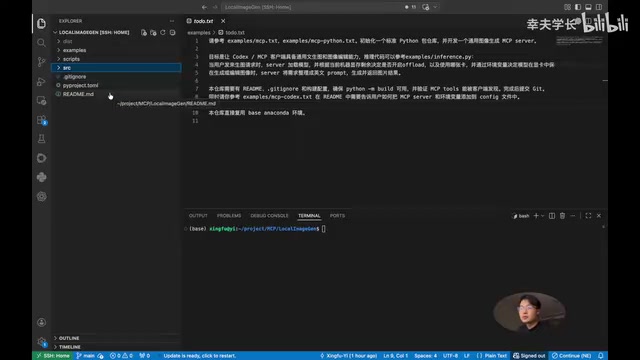This screenshot has height=360, width=640.
Task: Open the Search view in activity bar
Action: click(x=41, y=42)
